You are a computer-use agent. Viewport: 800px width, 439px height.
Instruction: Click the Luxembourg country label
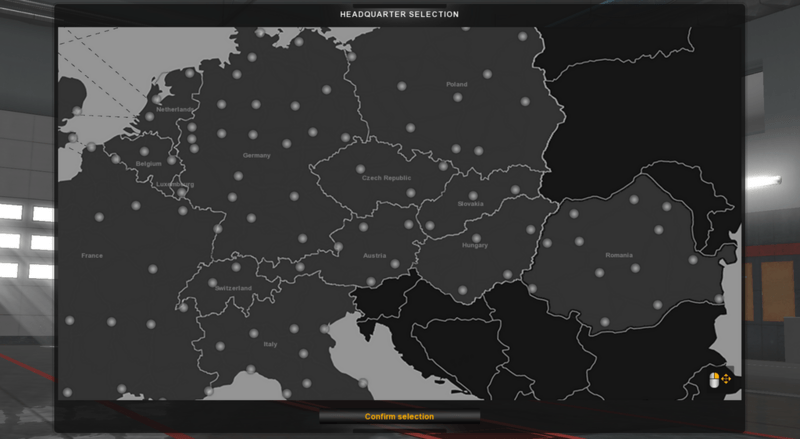pyautogui.click(x=175, y=184)
